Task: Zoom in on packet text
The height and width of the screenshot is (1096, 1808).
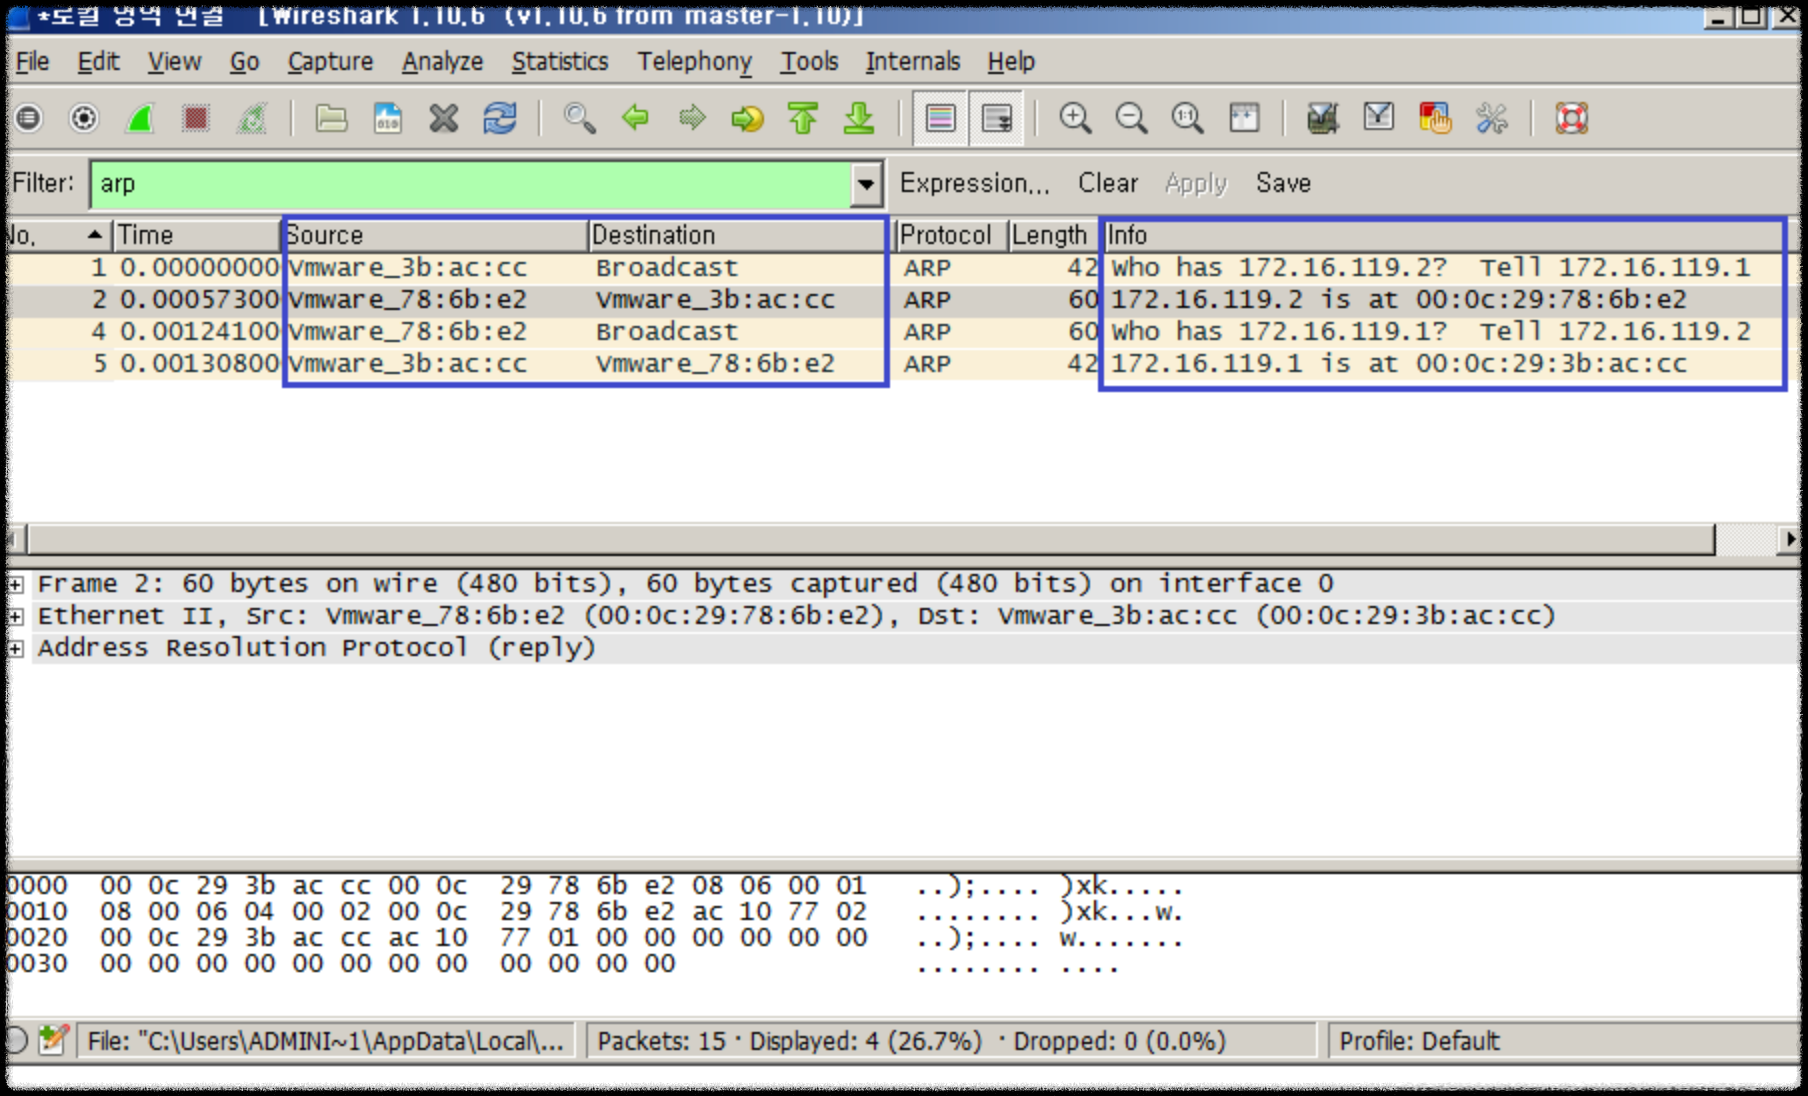Action: click(1075, 119)
